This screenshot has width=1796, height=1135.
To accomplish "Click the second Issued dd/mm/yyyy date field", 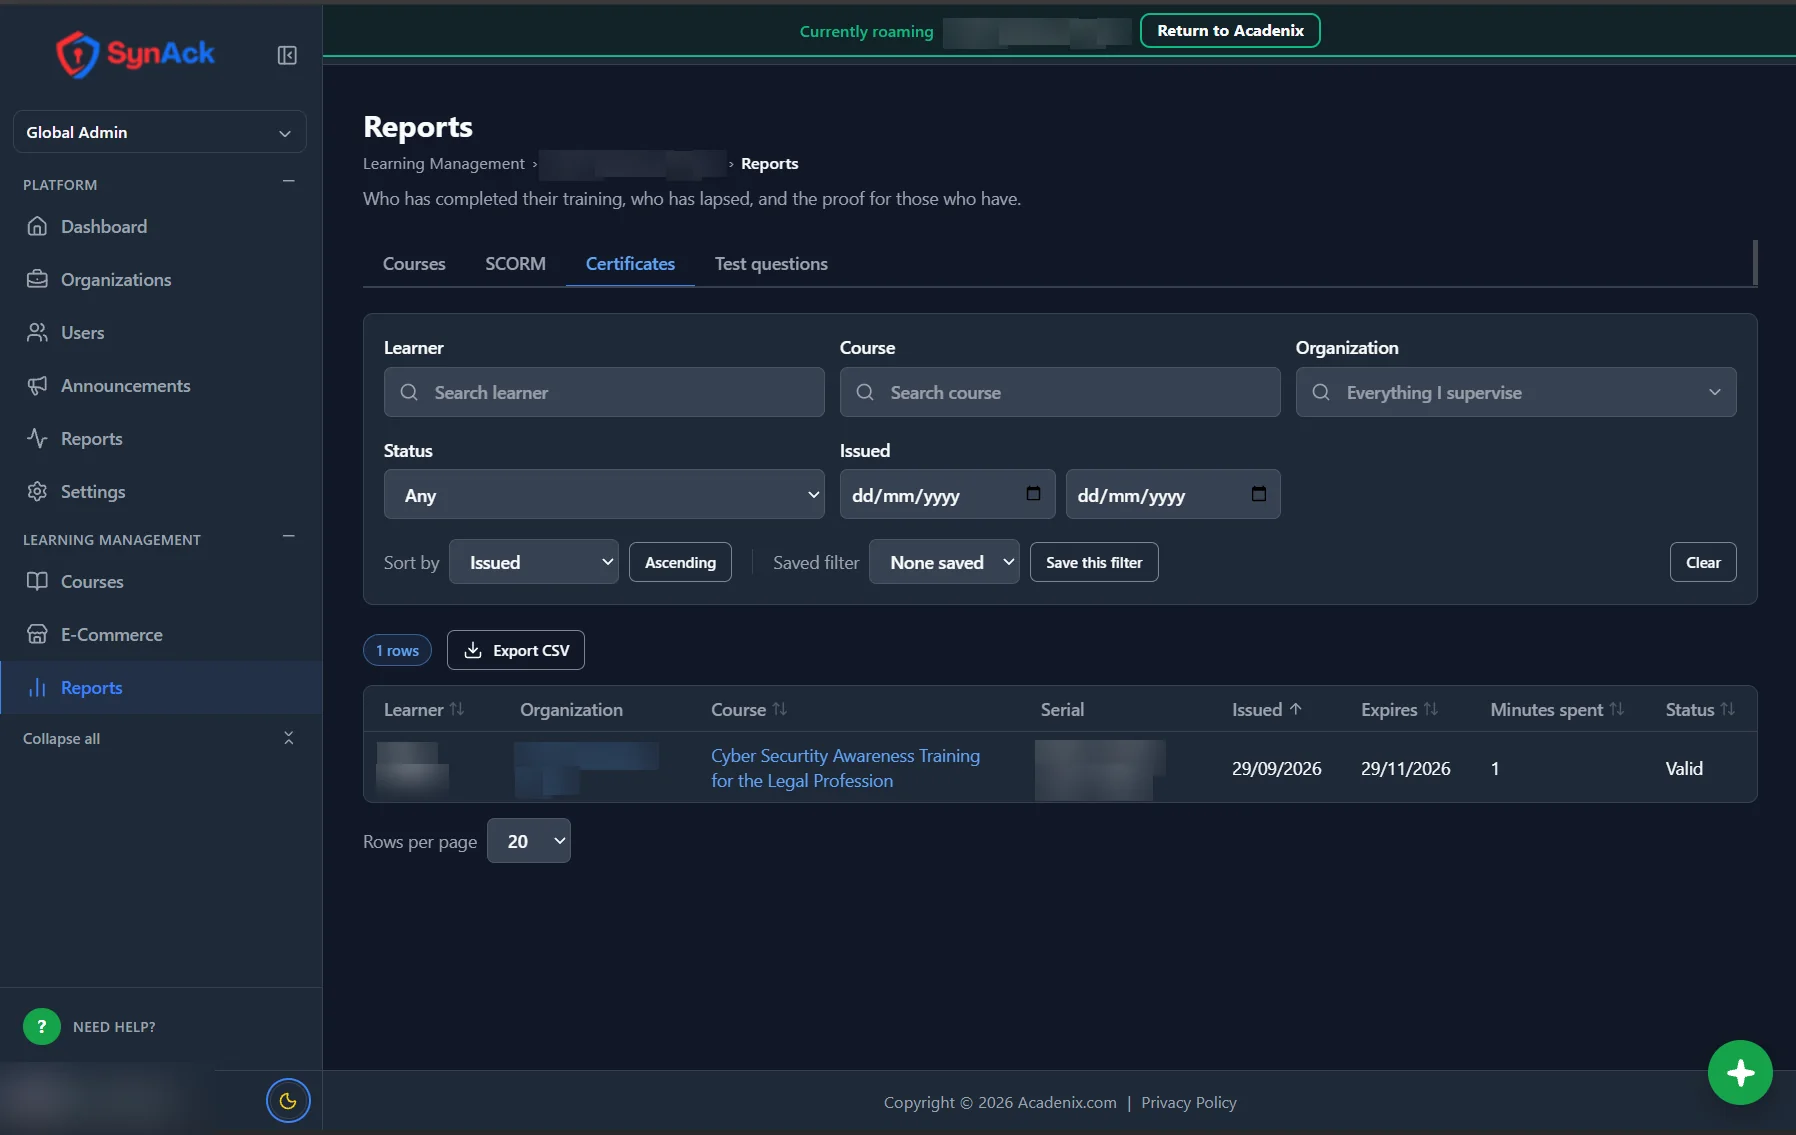I will [1173, 494].
